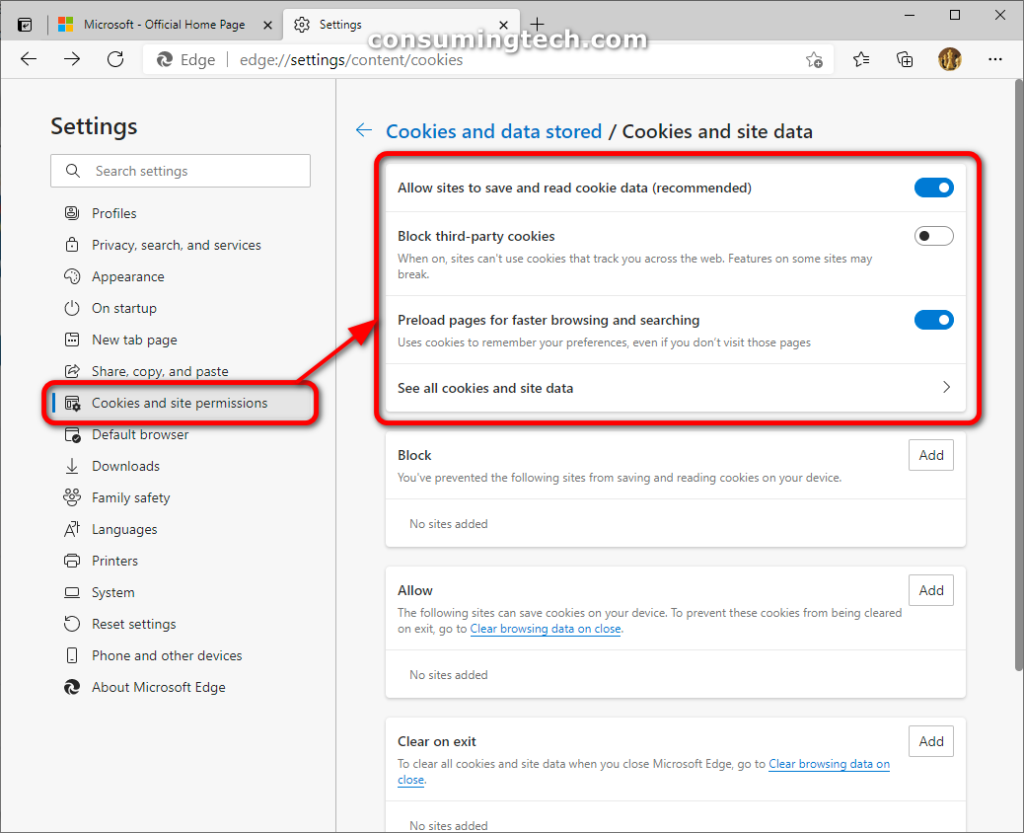The width and height of the screenshot is (1024, 833).
Task: Open the Settings and more ellipsis menu
Action: pyautogui.click(x=995, y=59)
